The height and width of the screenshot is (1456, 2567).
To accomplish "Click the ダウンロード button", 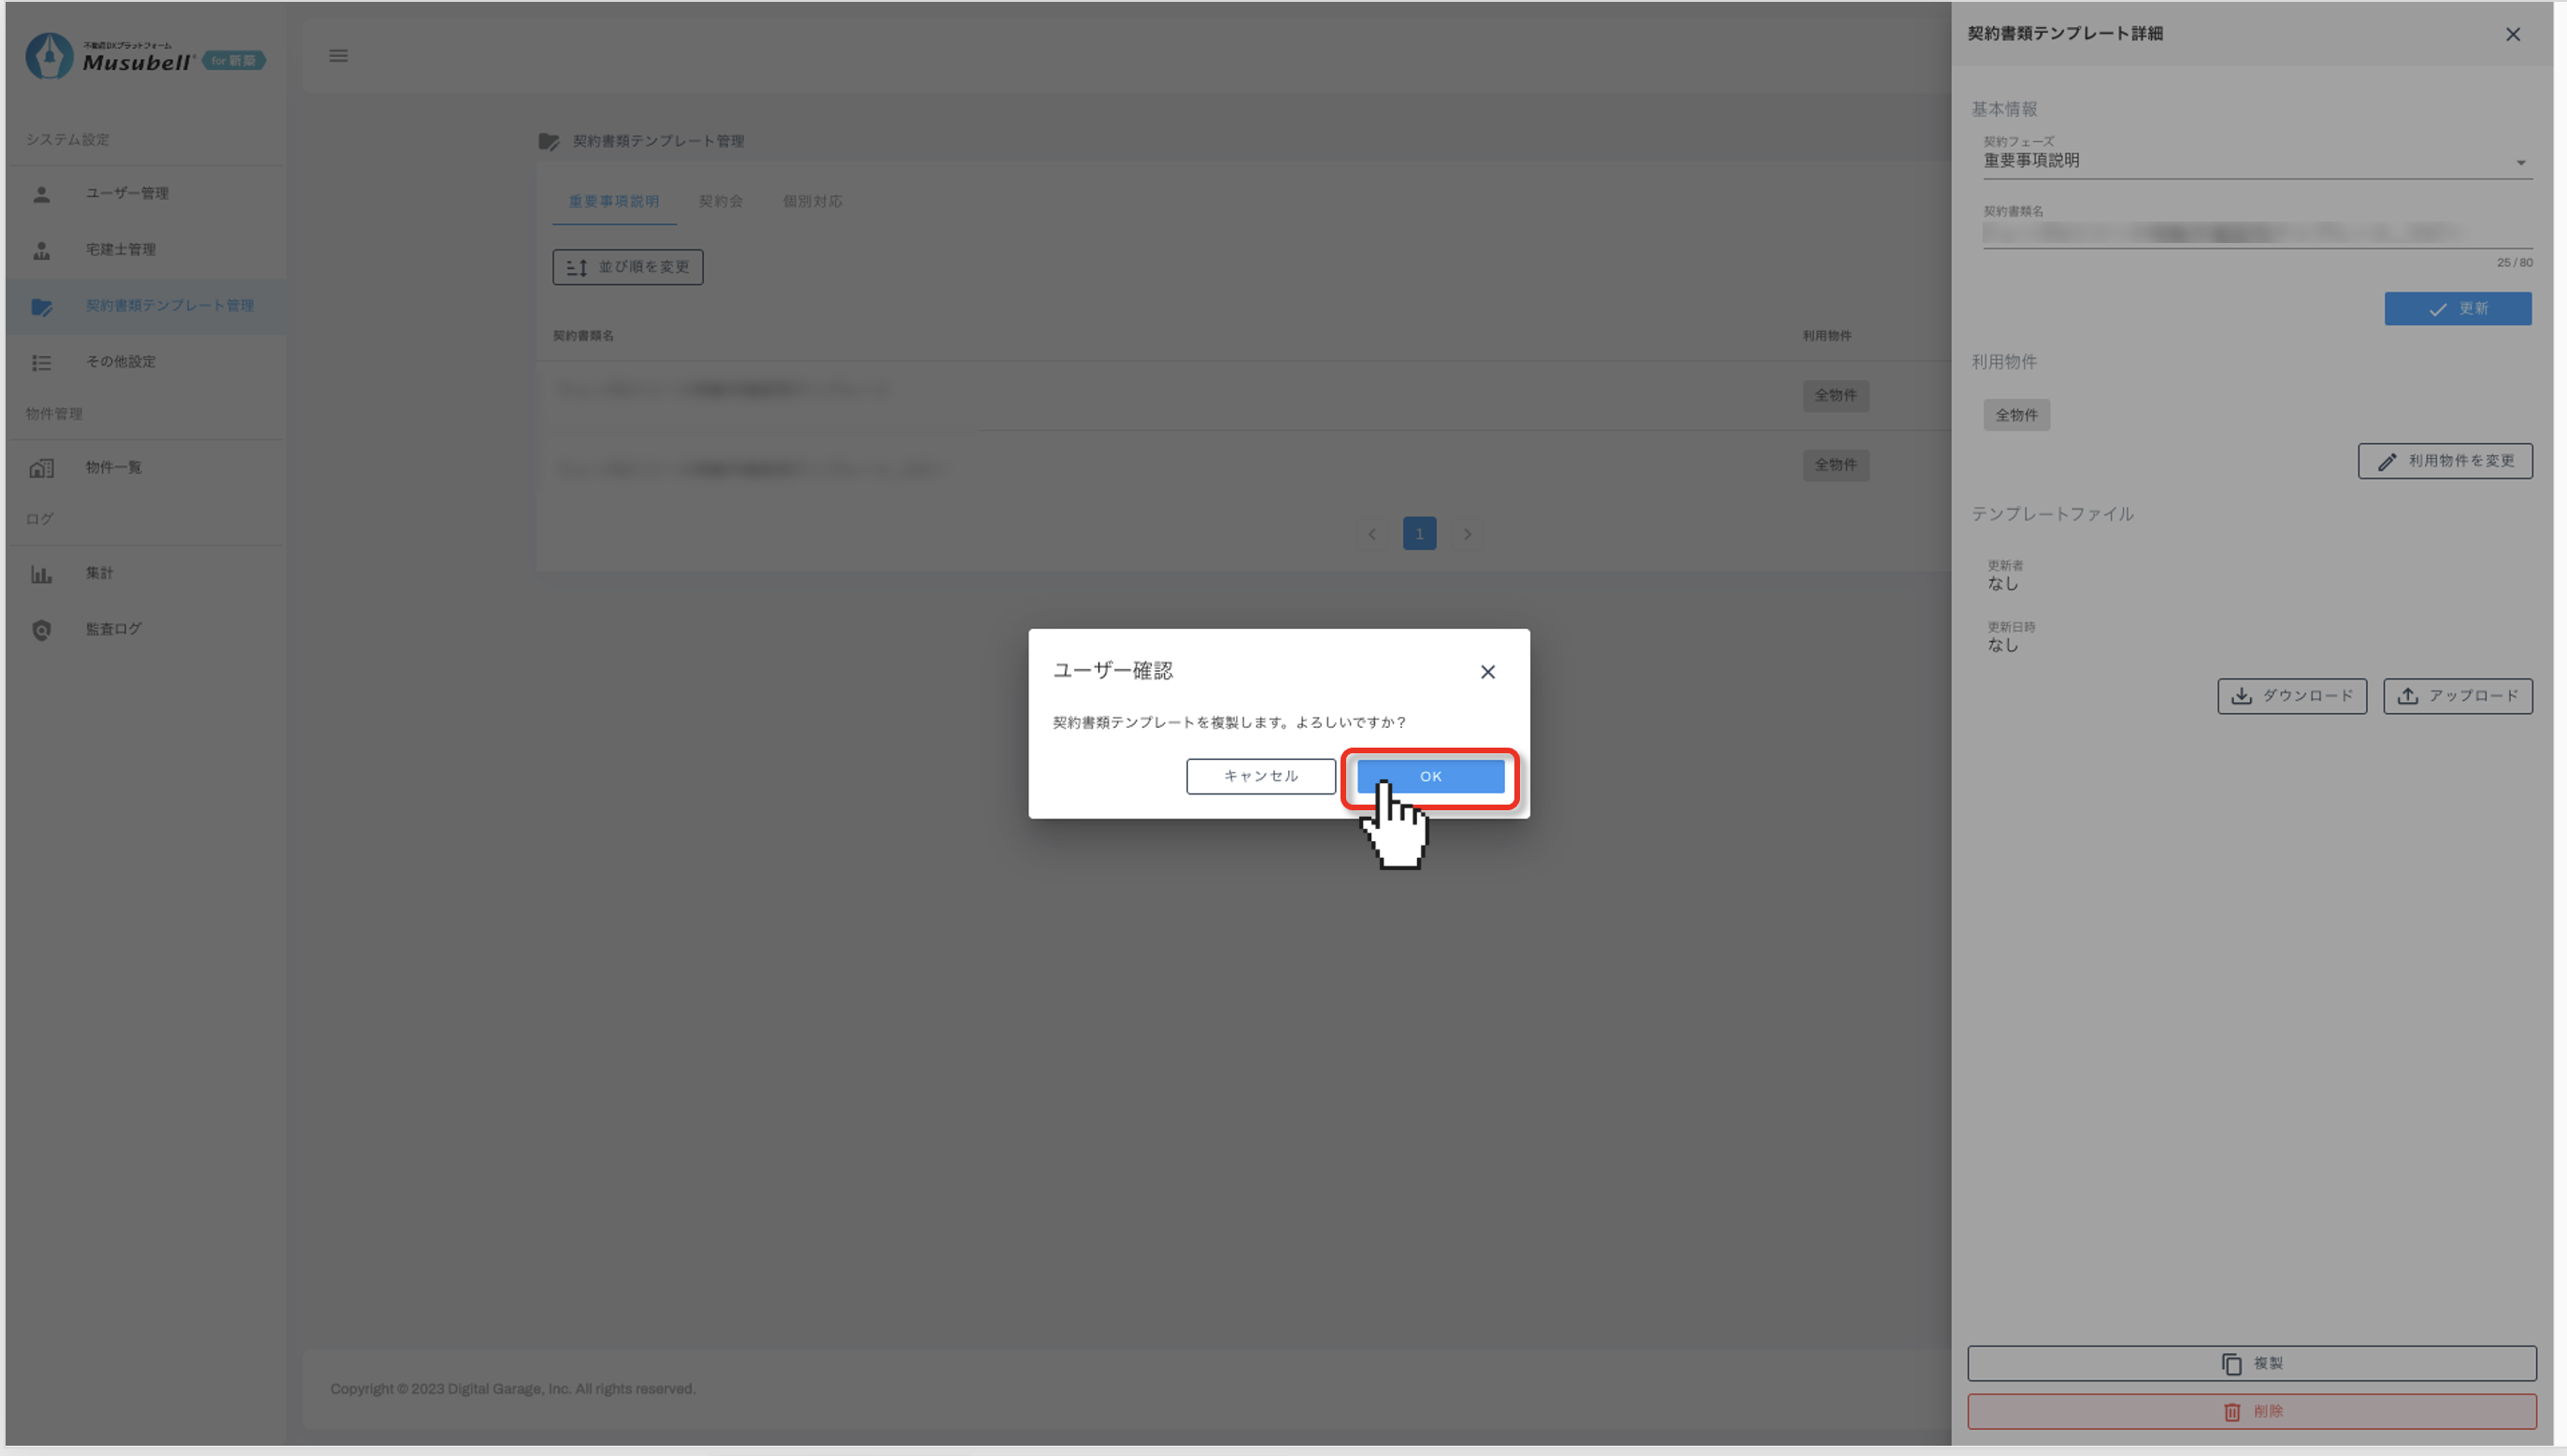I will (x=2291, y=696).
